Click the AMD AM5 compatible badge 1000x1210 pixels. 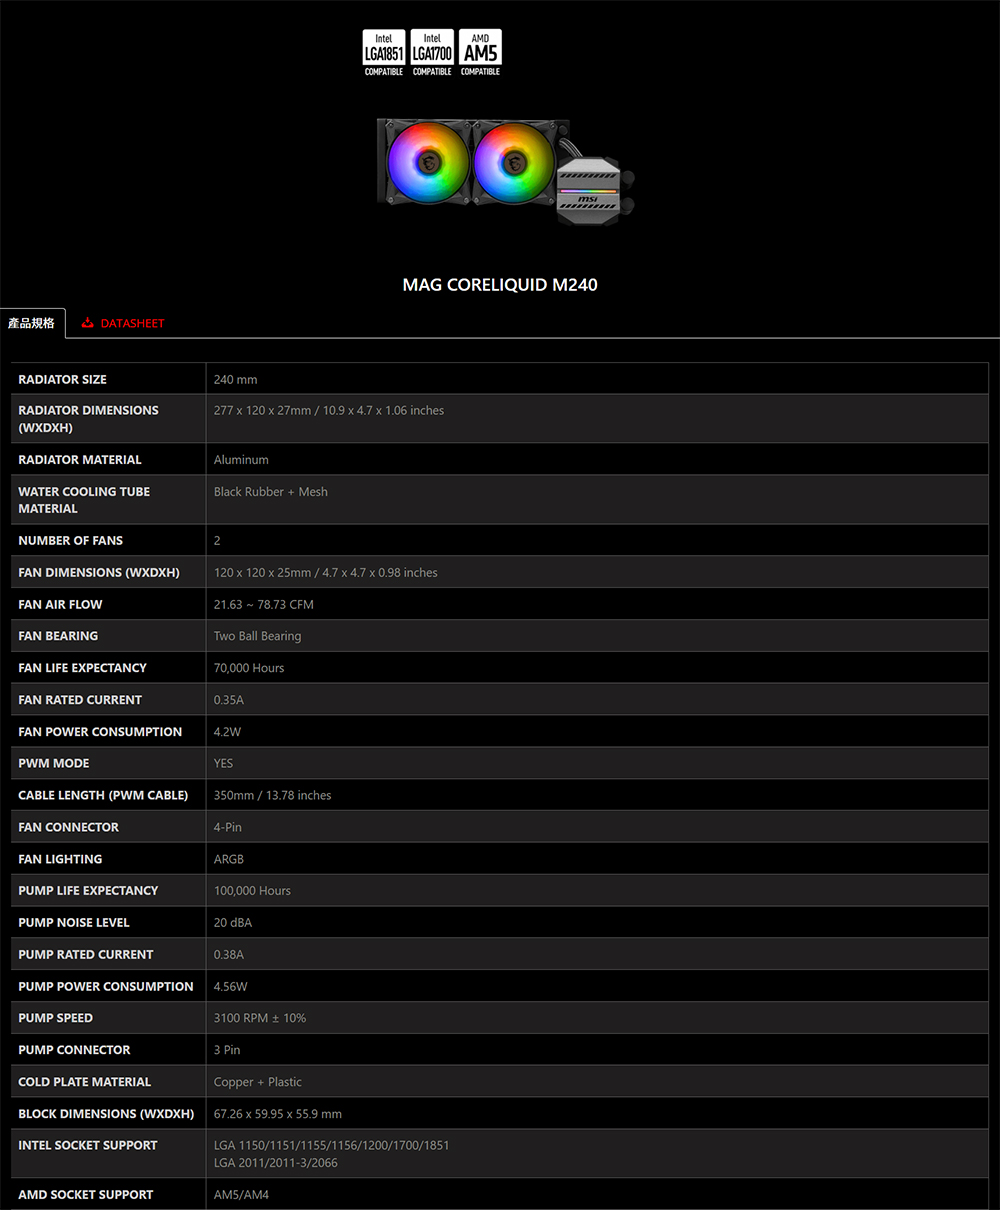pos(480,53)
